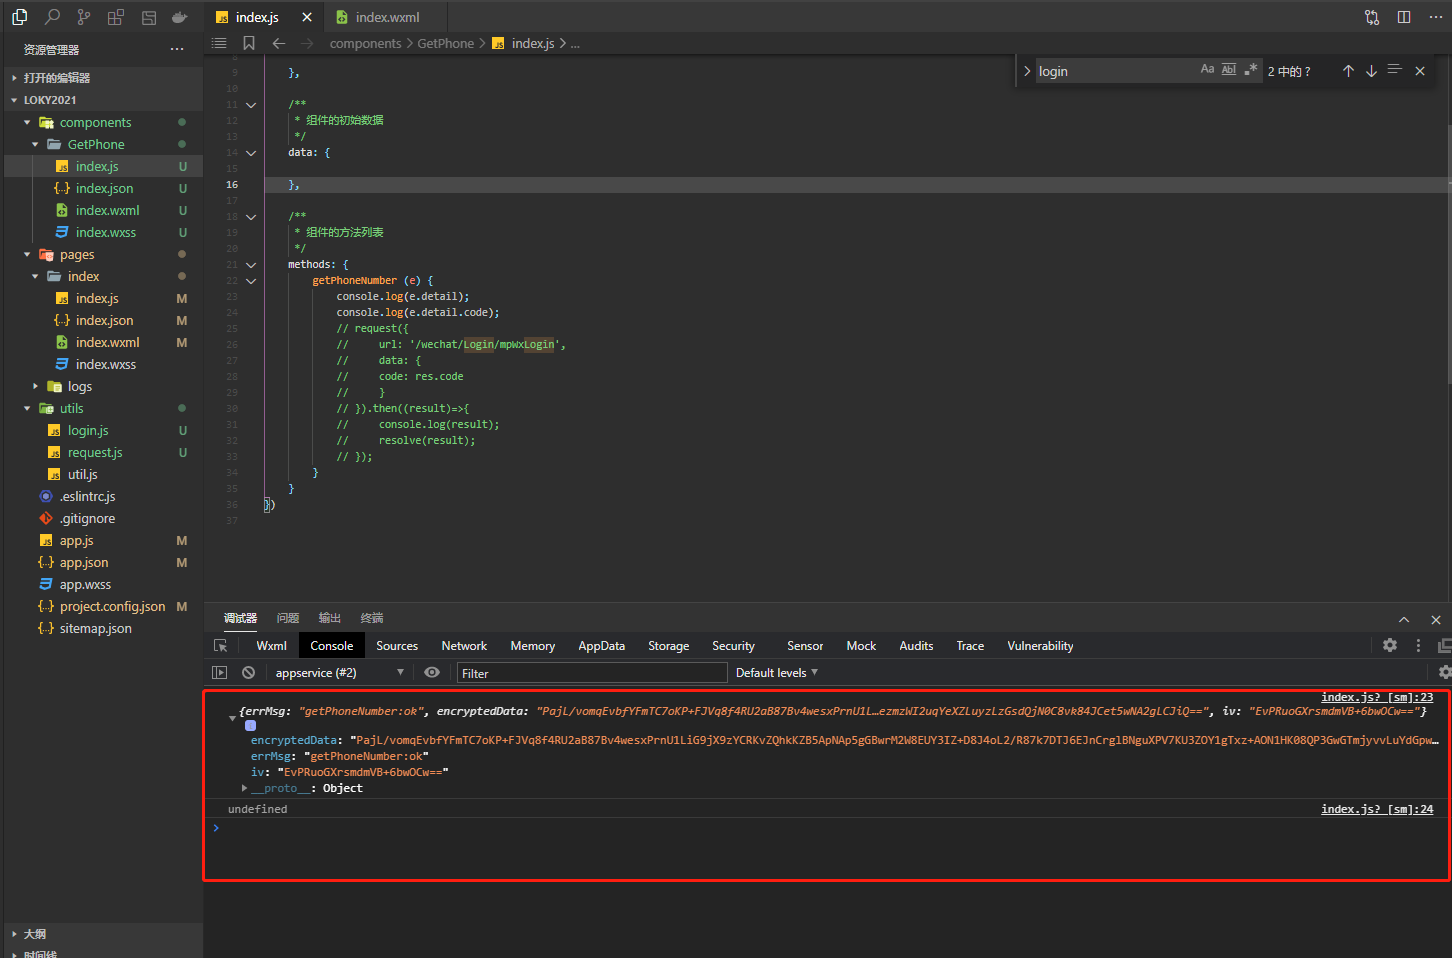This screenshot has height=958, width=1452.
Task: Open the AppData tab
Action: [601, 646]
